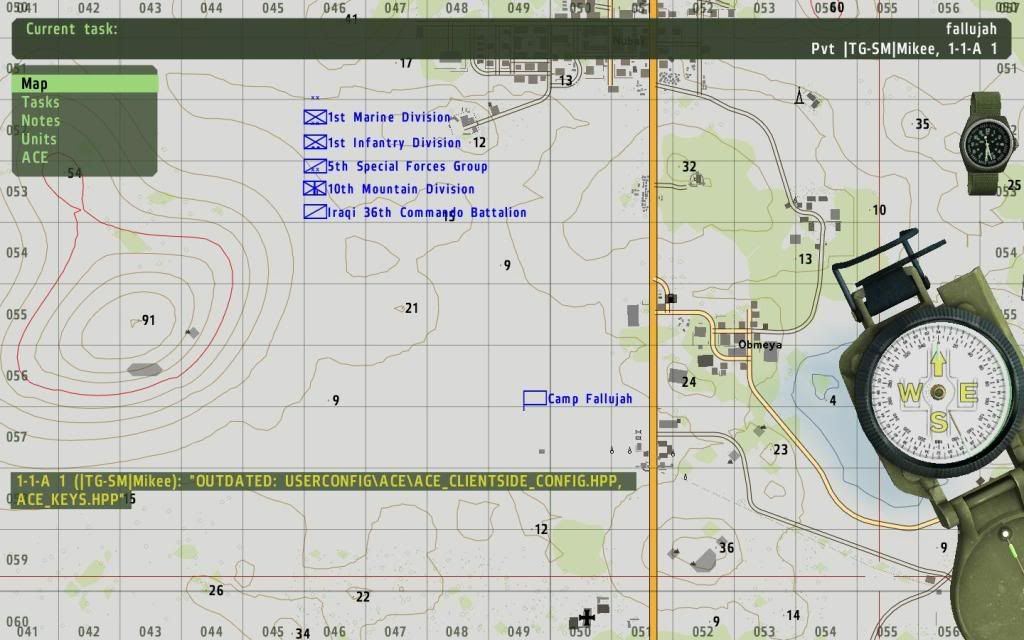
Task: Click the 1st Infantry Division marker icon
Action: (315, 142)
